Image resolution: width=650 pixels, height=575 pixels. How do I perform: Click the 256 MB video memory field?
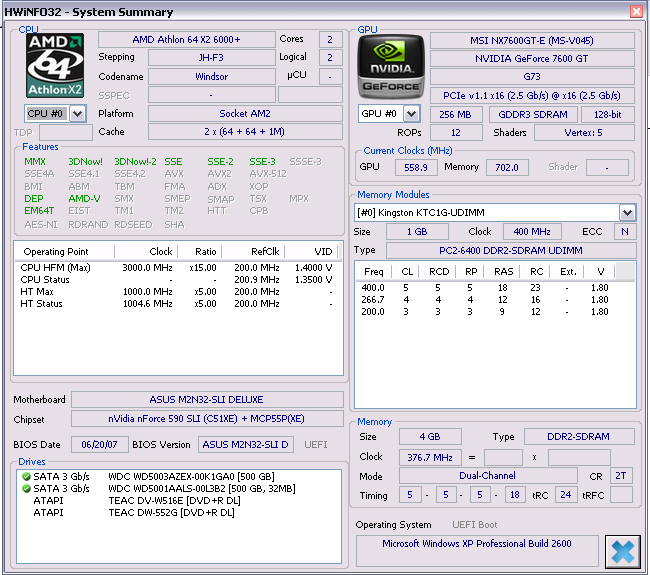pyautogui.click(x=456, y=114)
